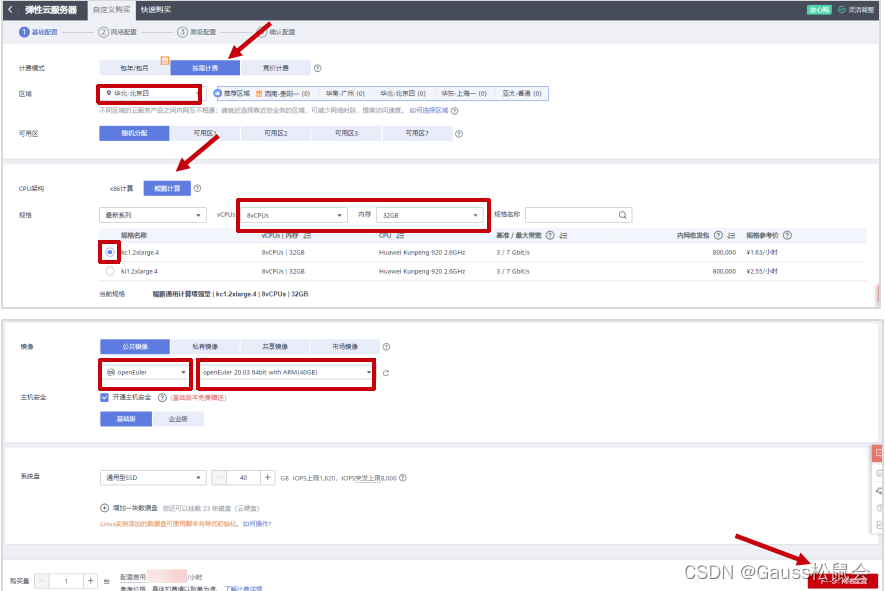Select 包年/包月 billing mode
886x591 pixels.
pyautogui.click(x=134, y=68)
